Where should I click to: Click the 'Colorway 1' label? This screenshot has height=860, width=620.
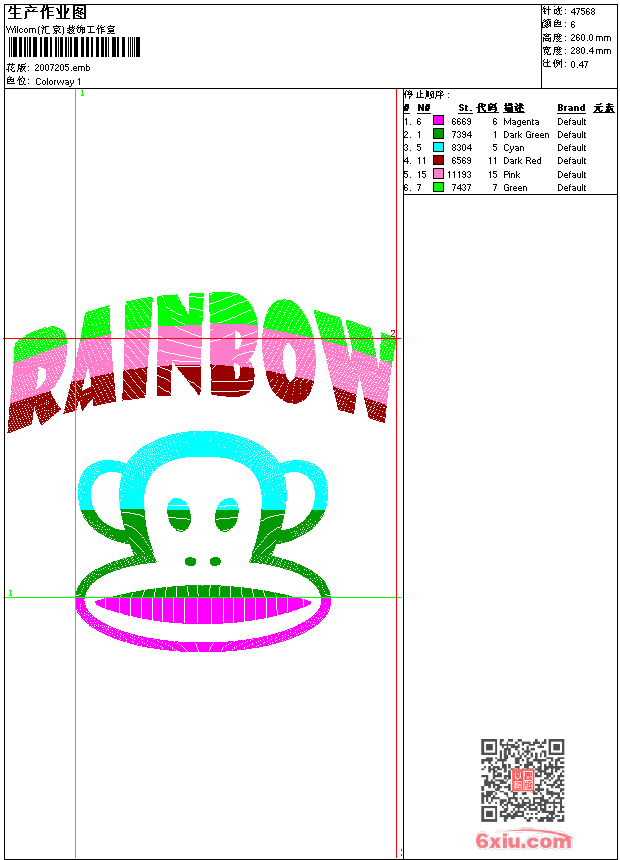(x=58, y=82)
